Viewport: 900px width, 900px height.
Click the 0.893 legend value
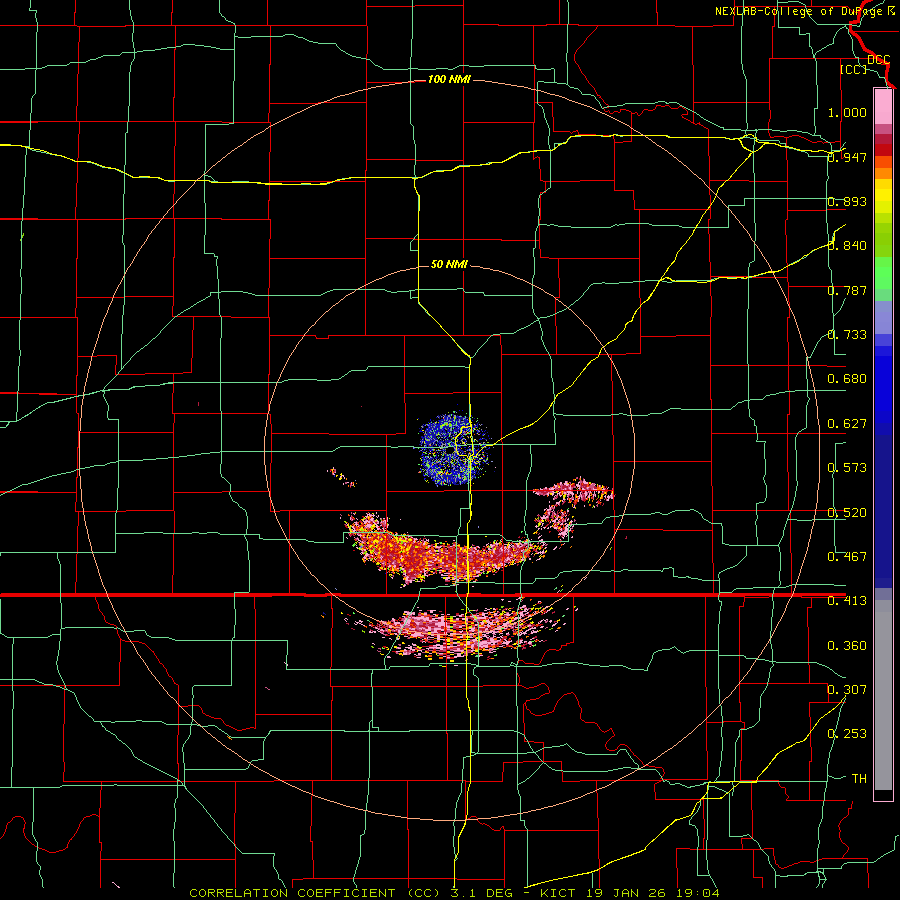point(847,201)
